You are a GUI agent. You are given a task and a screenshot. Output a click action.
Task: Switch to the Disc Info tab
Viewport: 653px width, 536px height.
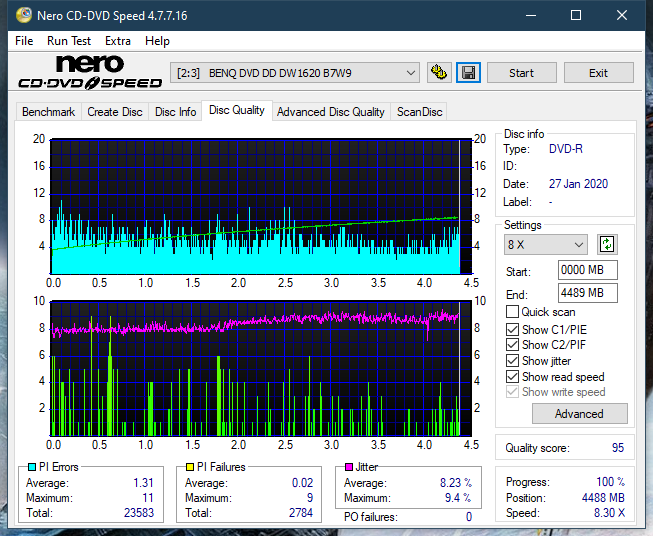pos(175,112)
